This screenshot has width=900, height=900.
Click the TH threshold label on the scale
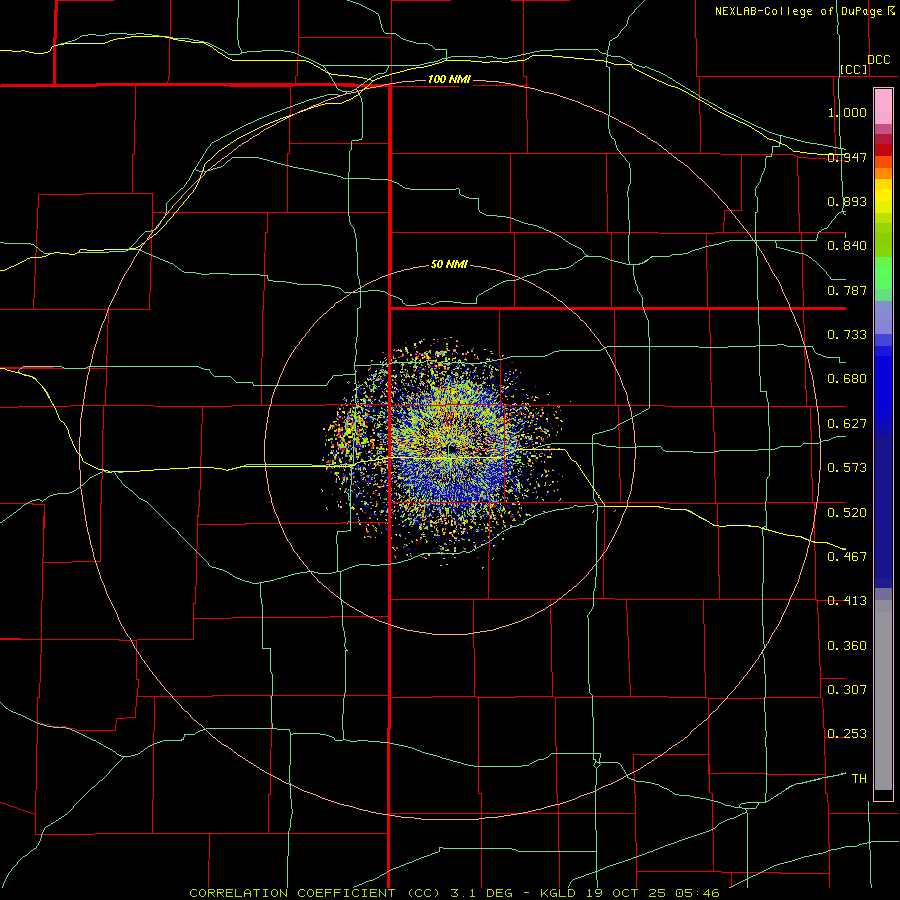pos(859,779)
